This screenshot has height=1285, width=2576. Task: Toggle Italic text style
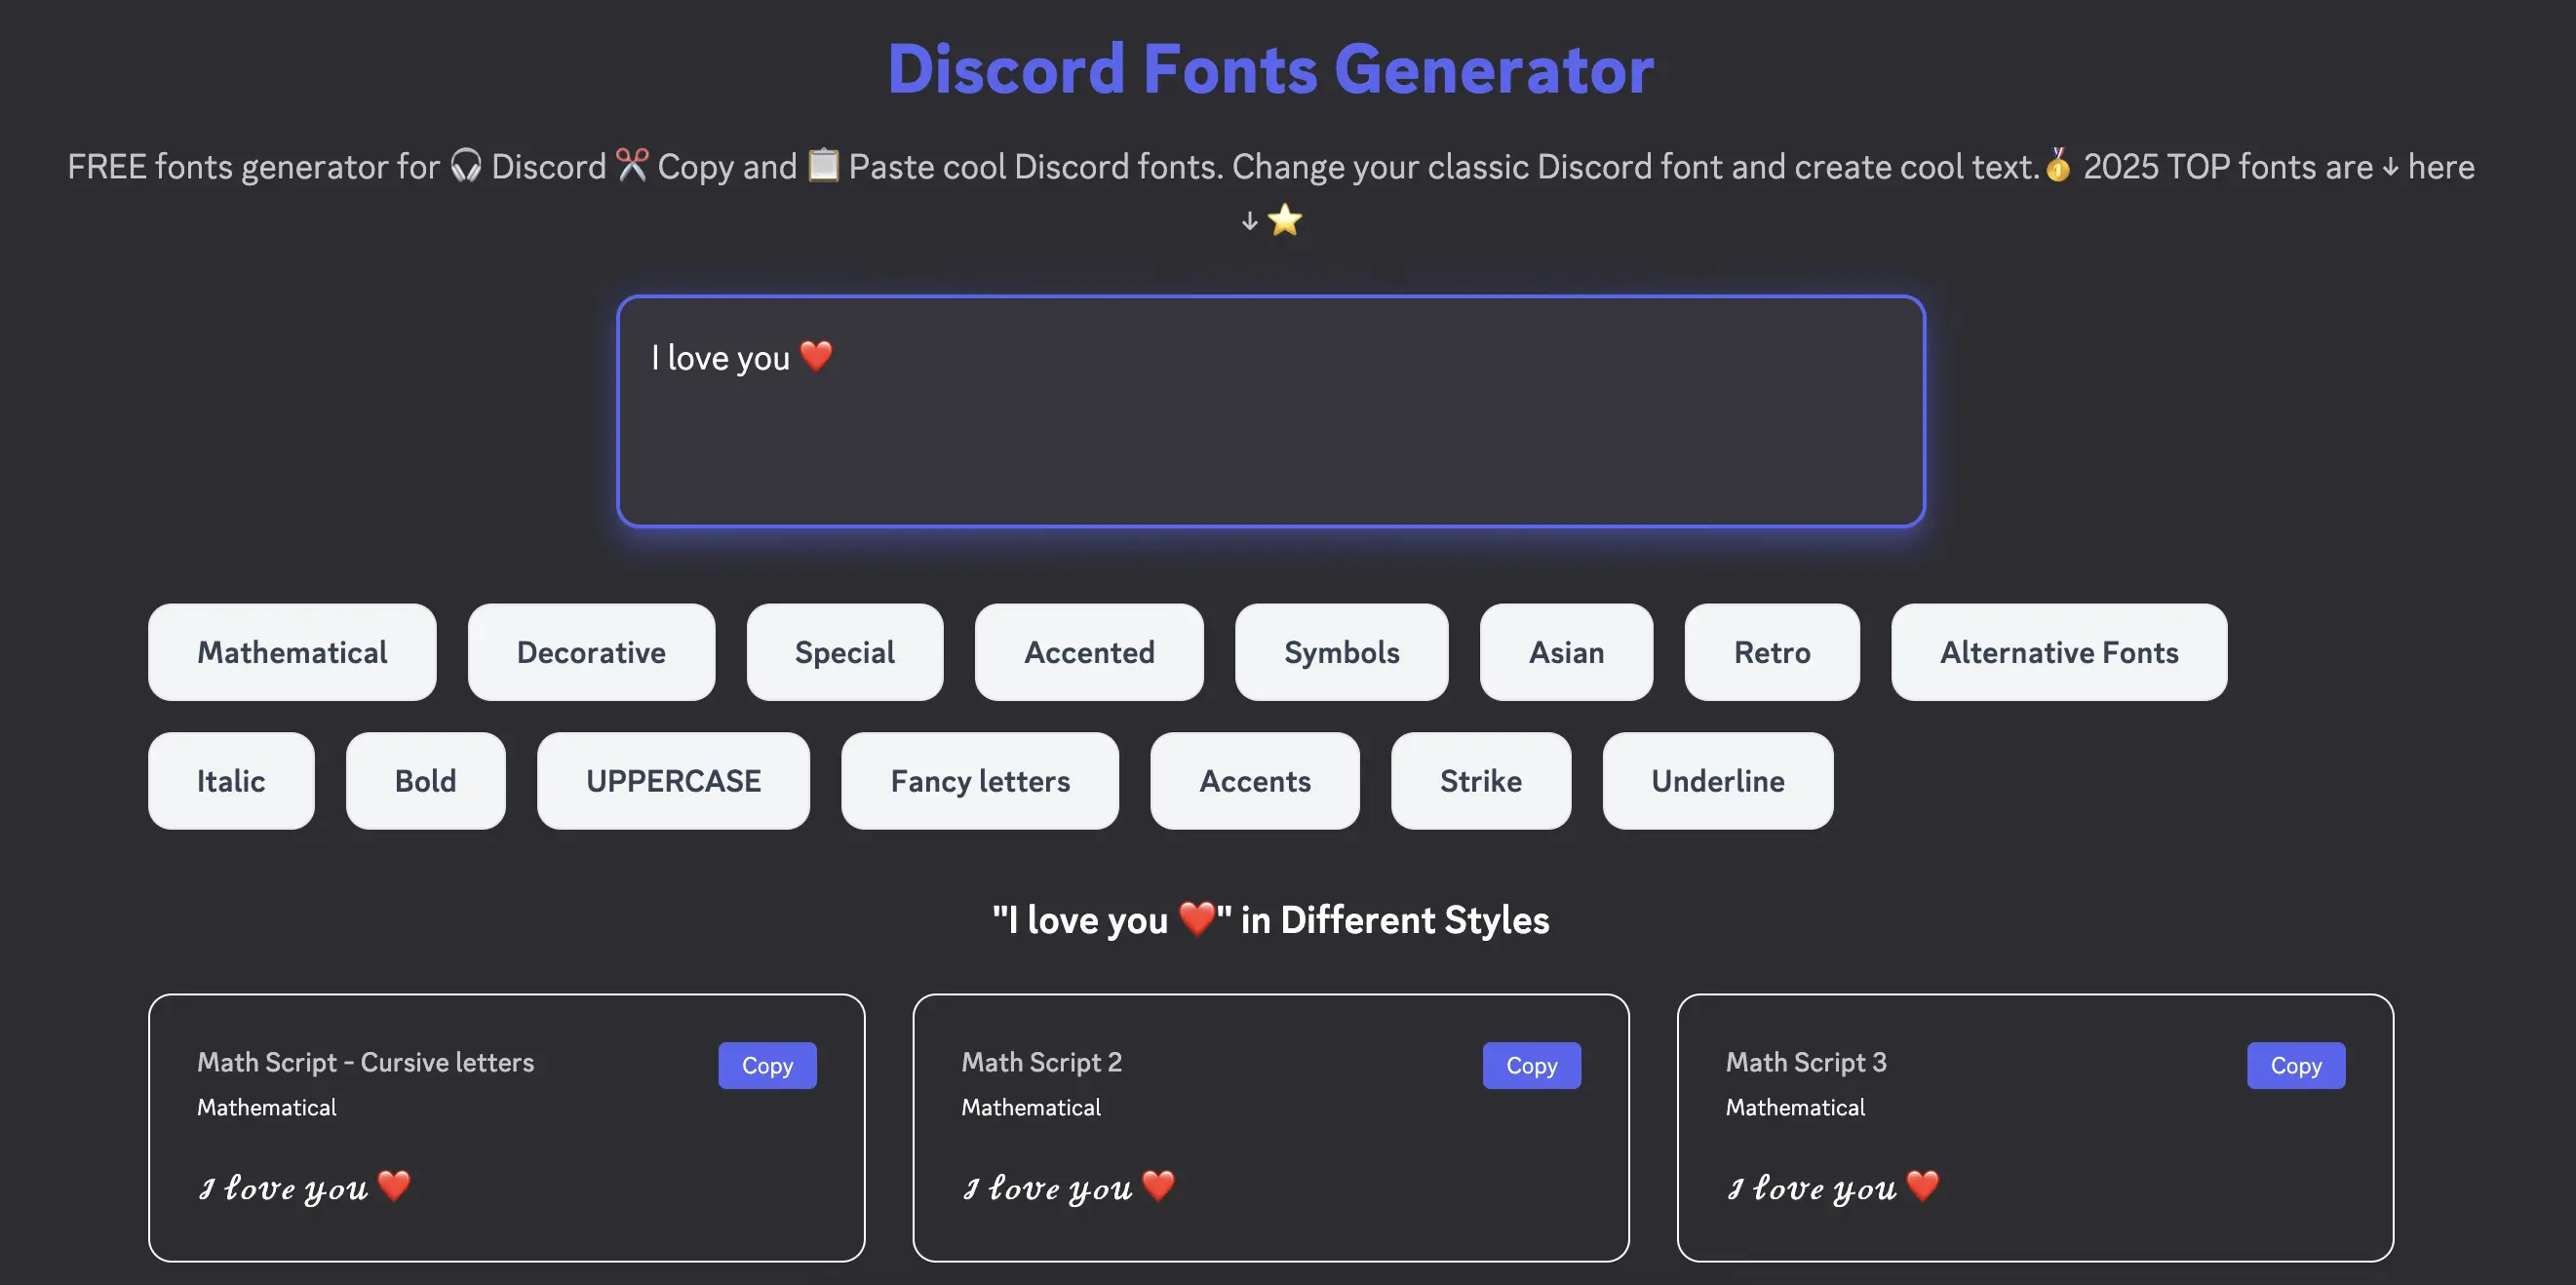[x=231, y=781]
